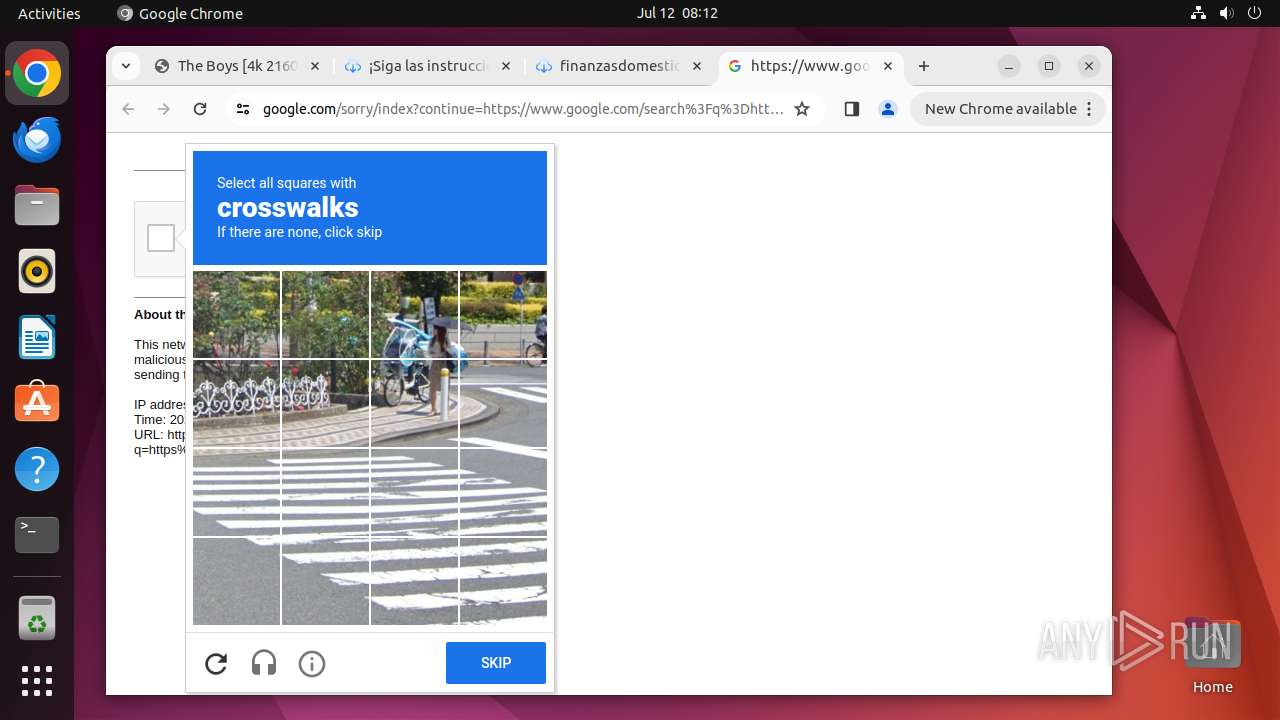Go forward in browser history

point(164,109)
